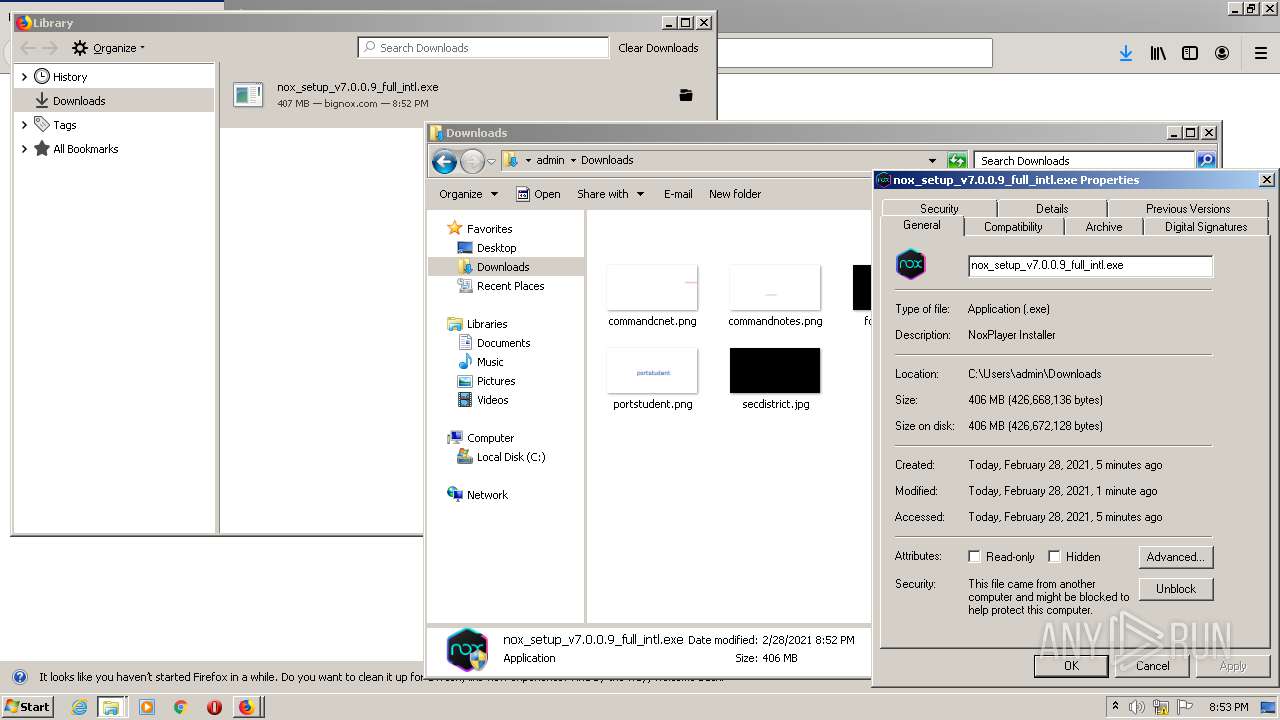The image size is (1280, 720).
Task: Open the Firefox hamburger menu
Action: [1261, 53]
